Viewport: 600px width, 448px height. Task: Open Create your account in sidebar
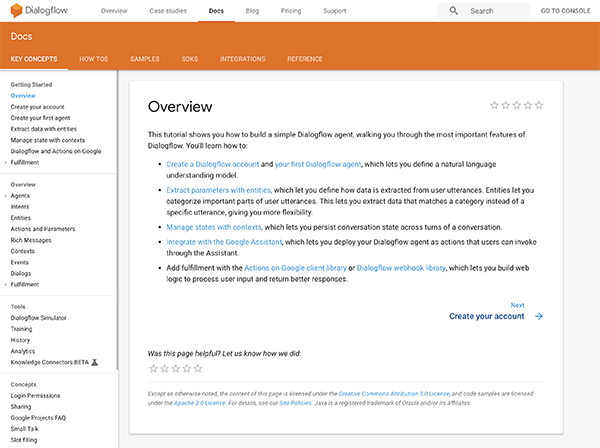tap(38, 107)
